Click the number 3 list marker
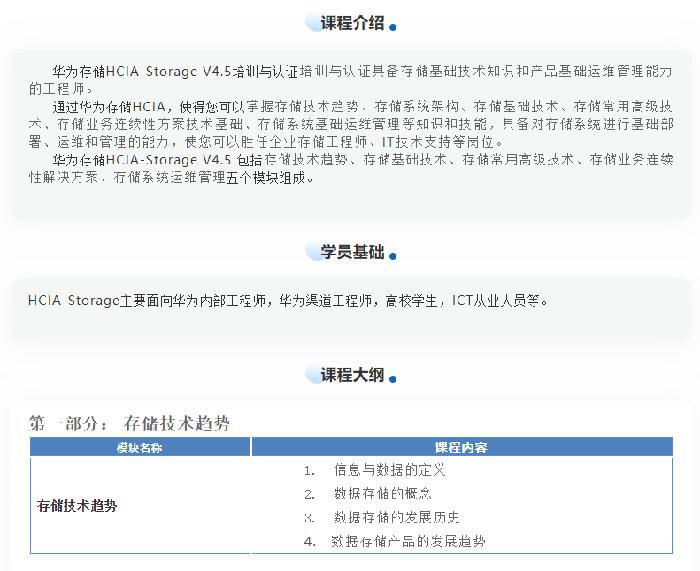Image resolution: width=700 pixels, height=571 pixels. click(x=310, y=517)
